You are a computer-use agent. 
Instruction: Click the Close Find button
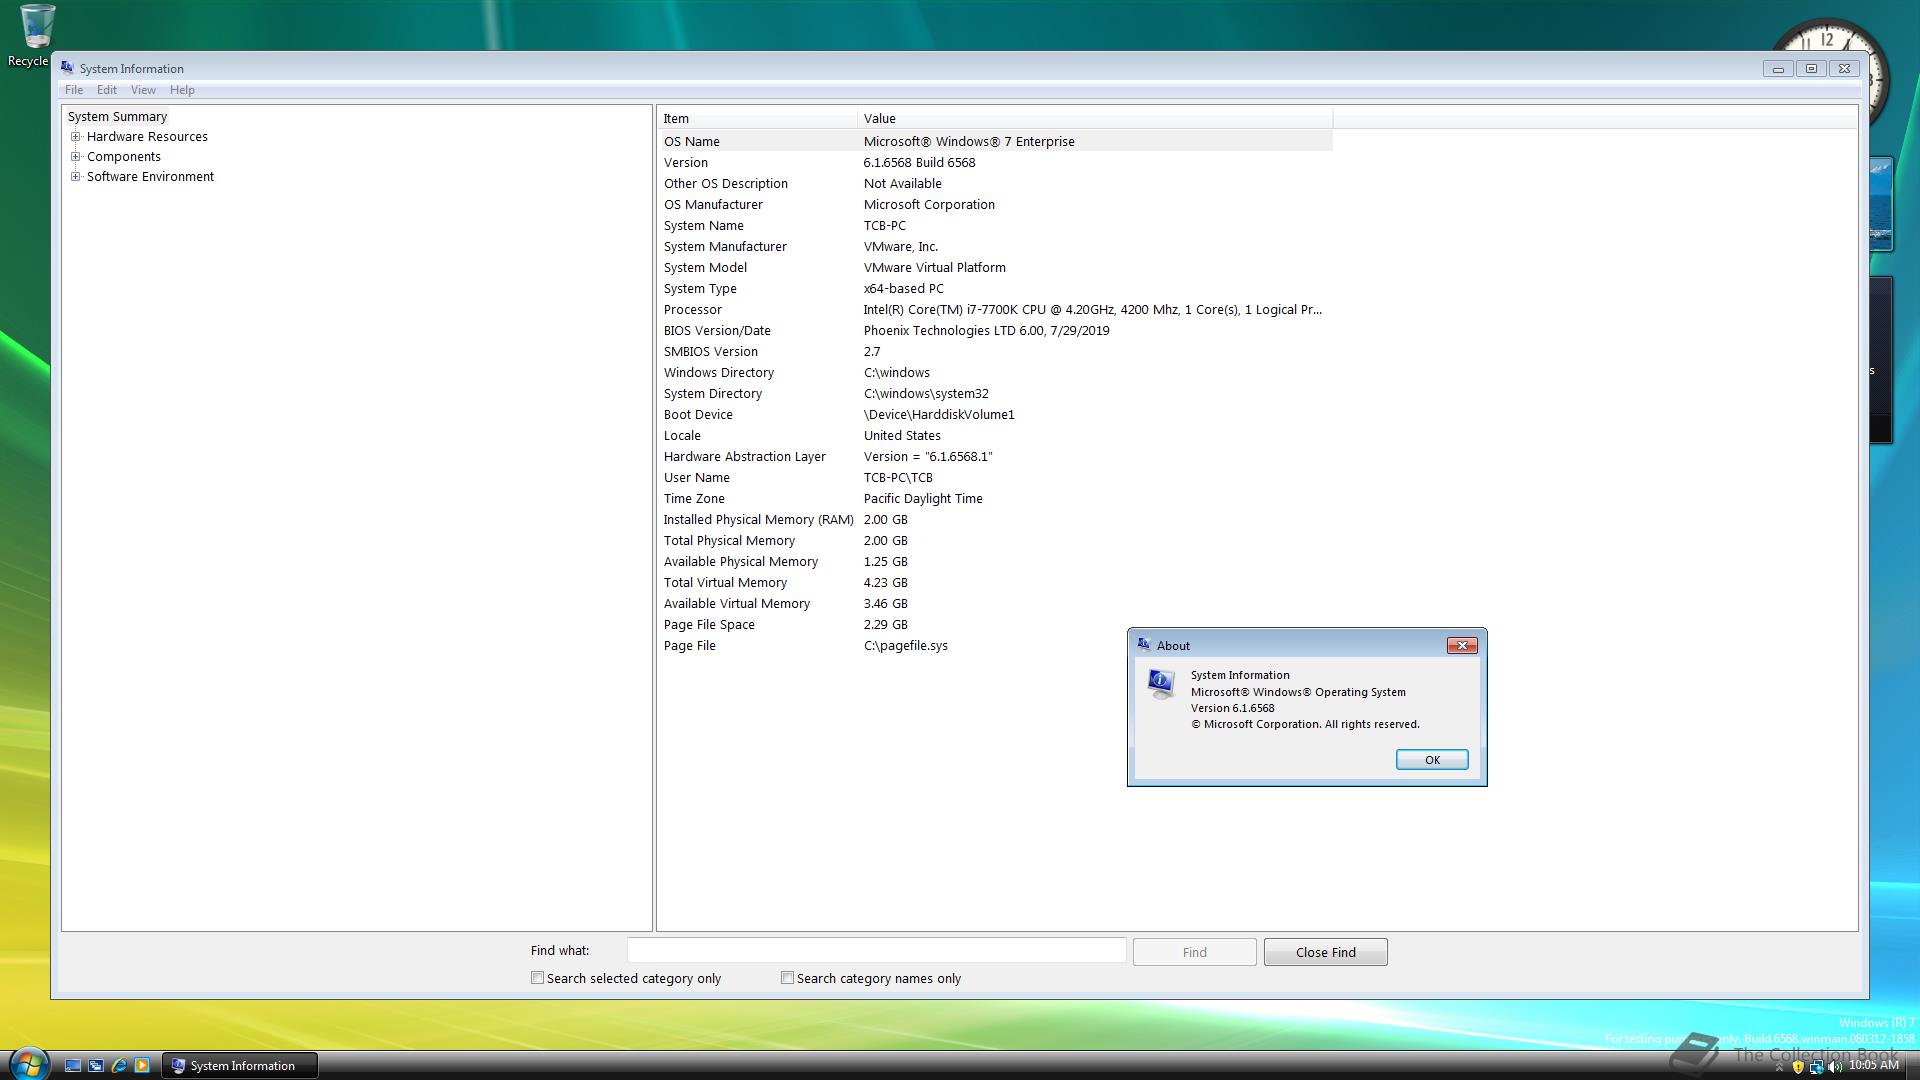click(1325, 952)
